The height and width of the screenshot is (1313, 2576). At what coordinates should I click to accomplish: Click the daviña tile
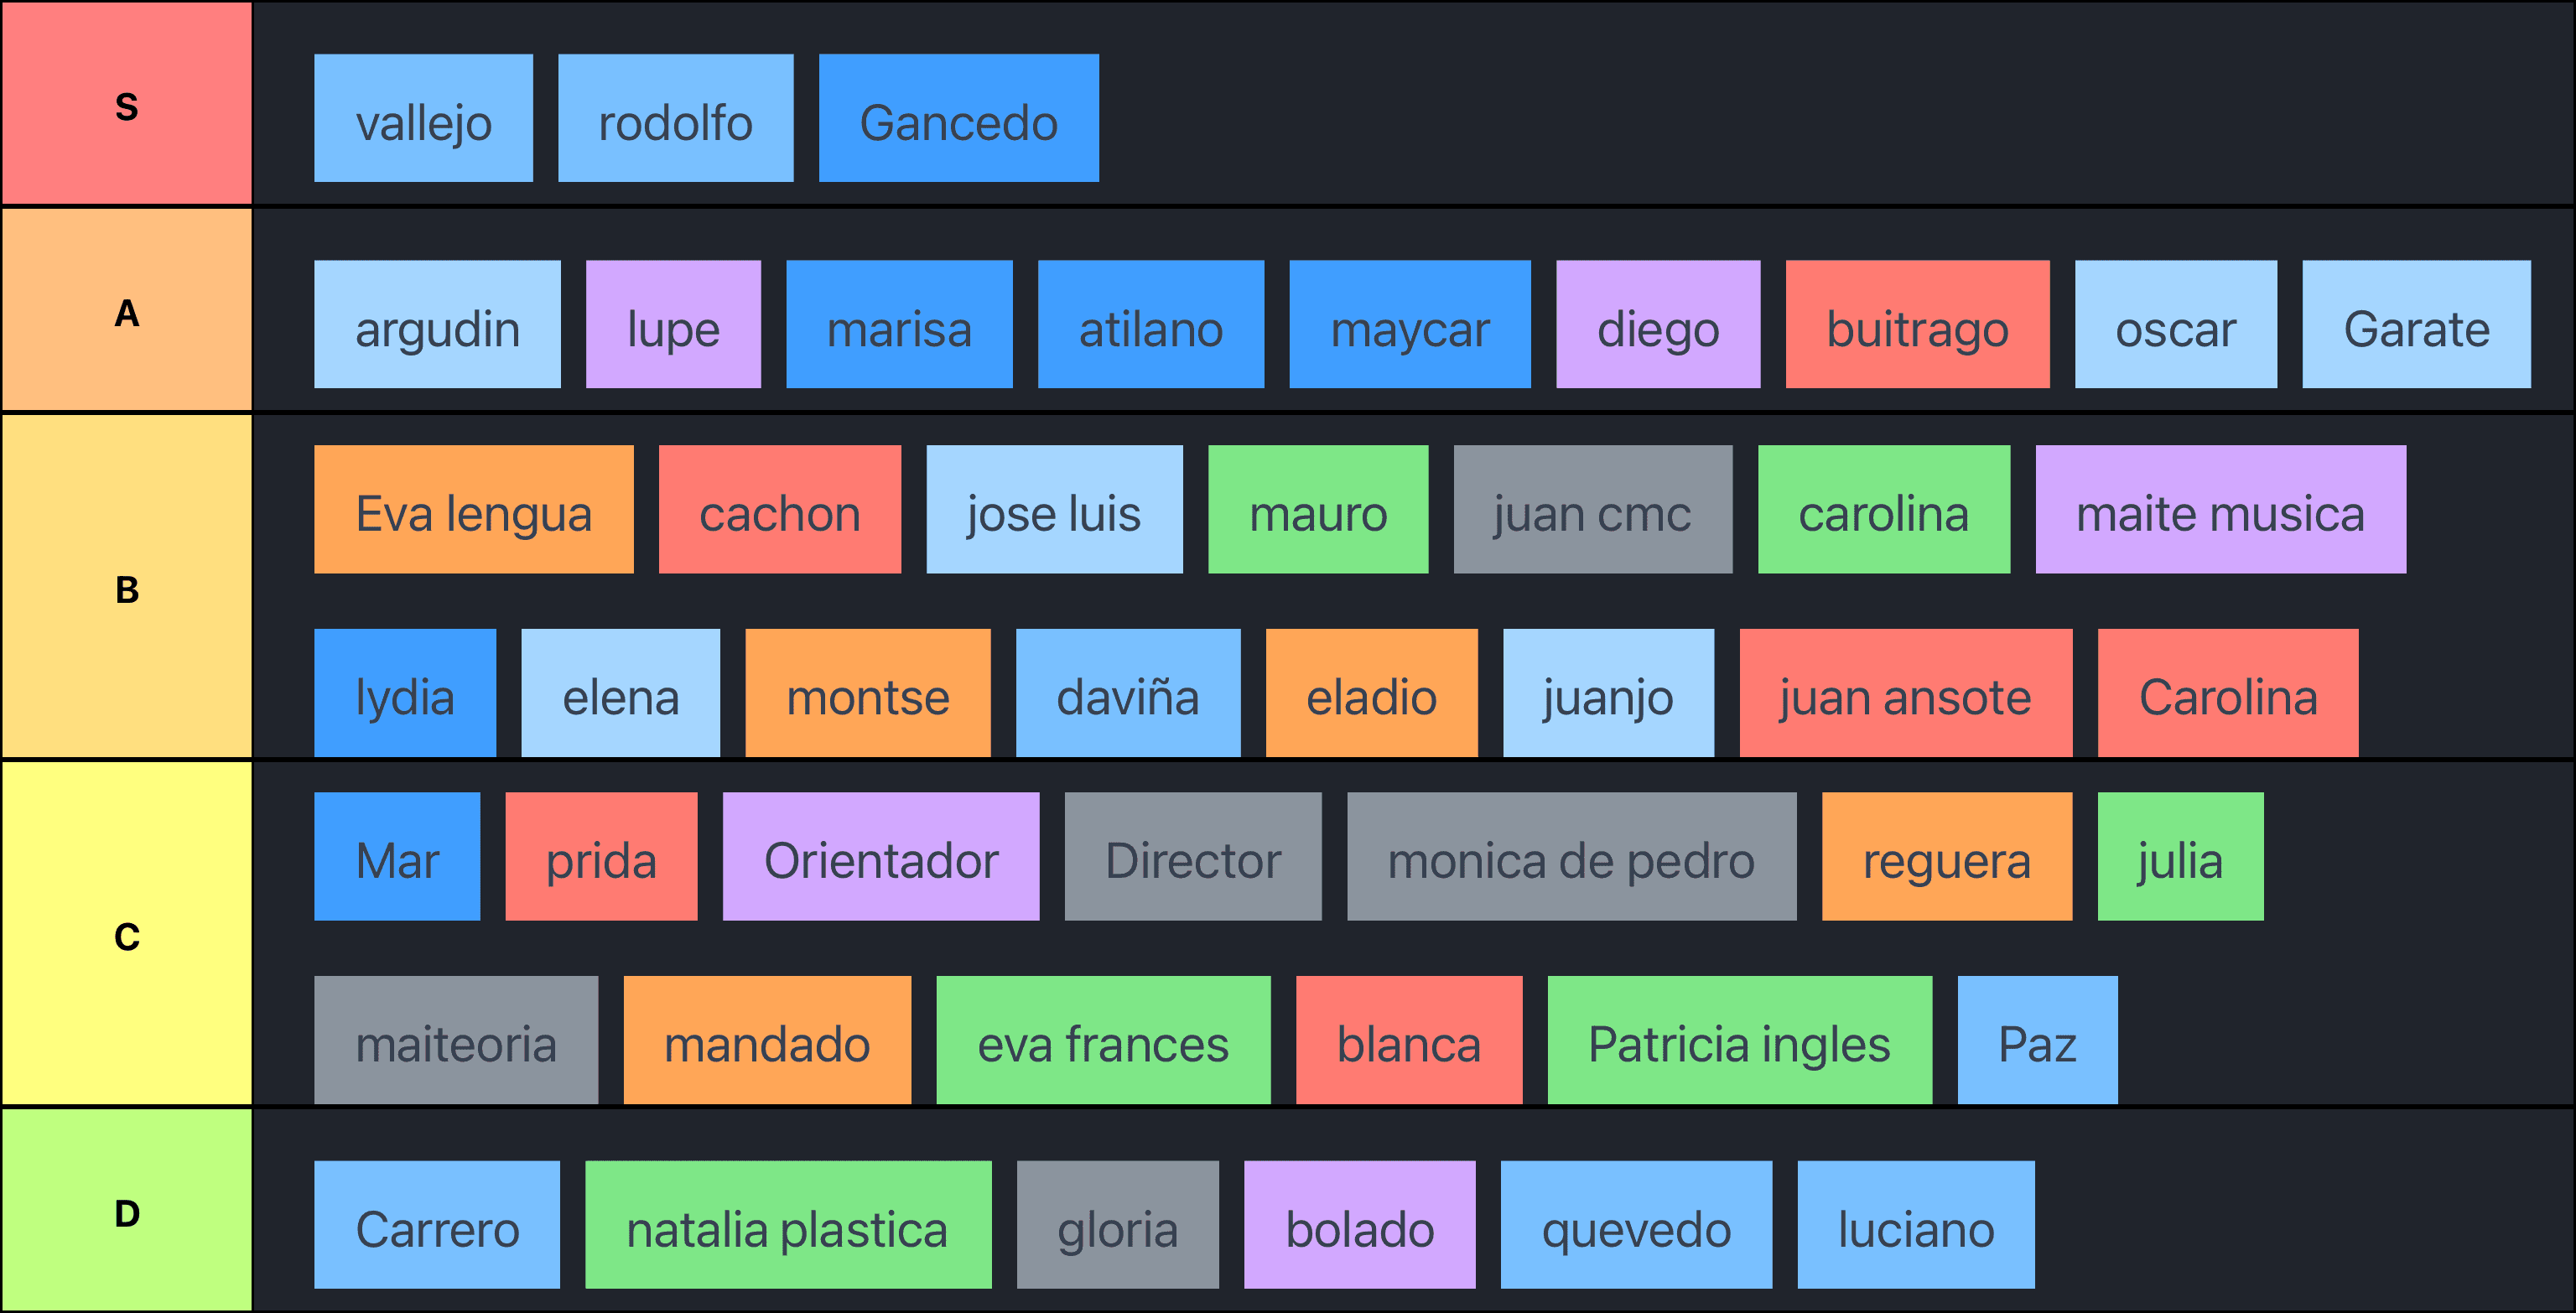click(x=1127, y=693)
